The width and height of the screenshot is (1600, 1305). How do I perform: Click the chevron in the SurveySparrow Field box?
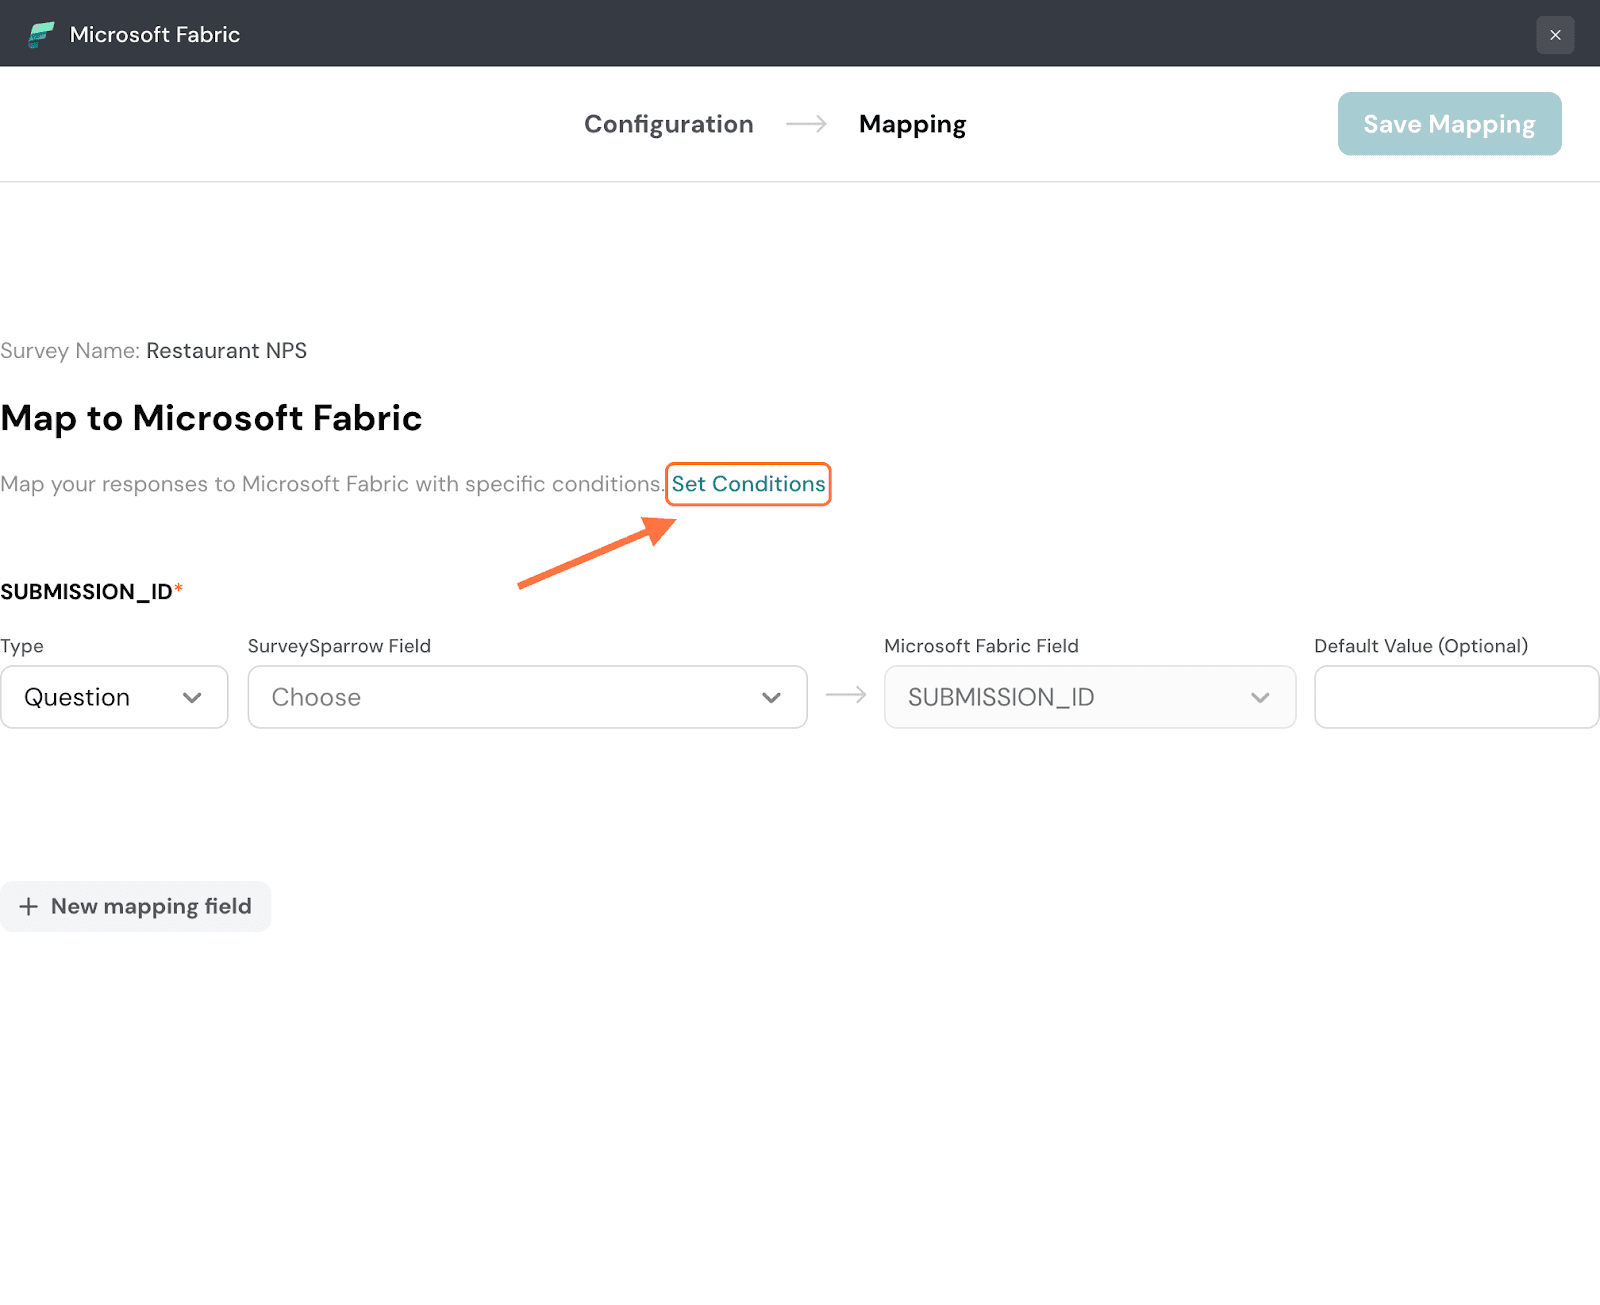[x=771, y=698]
